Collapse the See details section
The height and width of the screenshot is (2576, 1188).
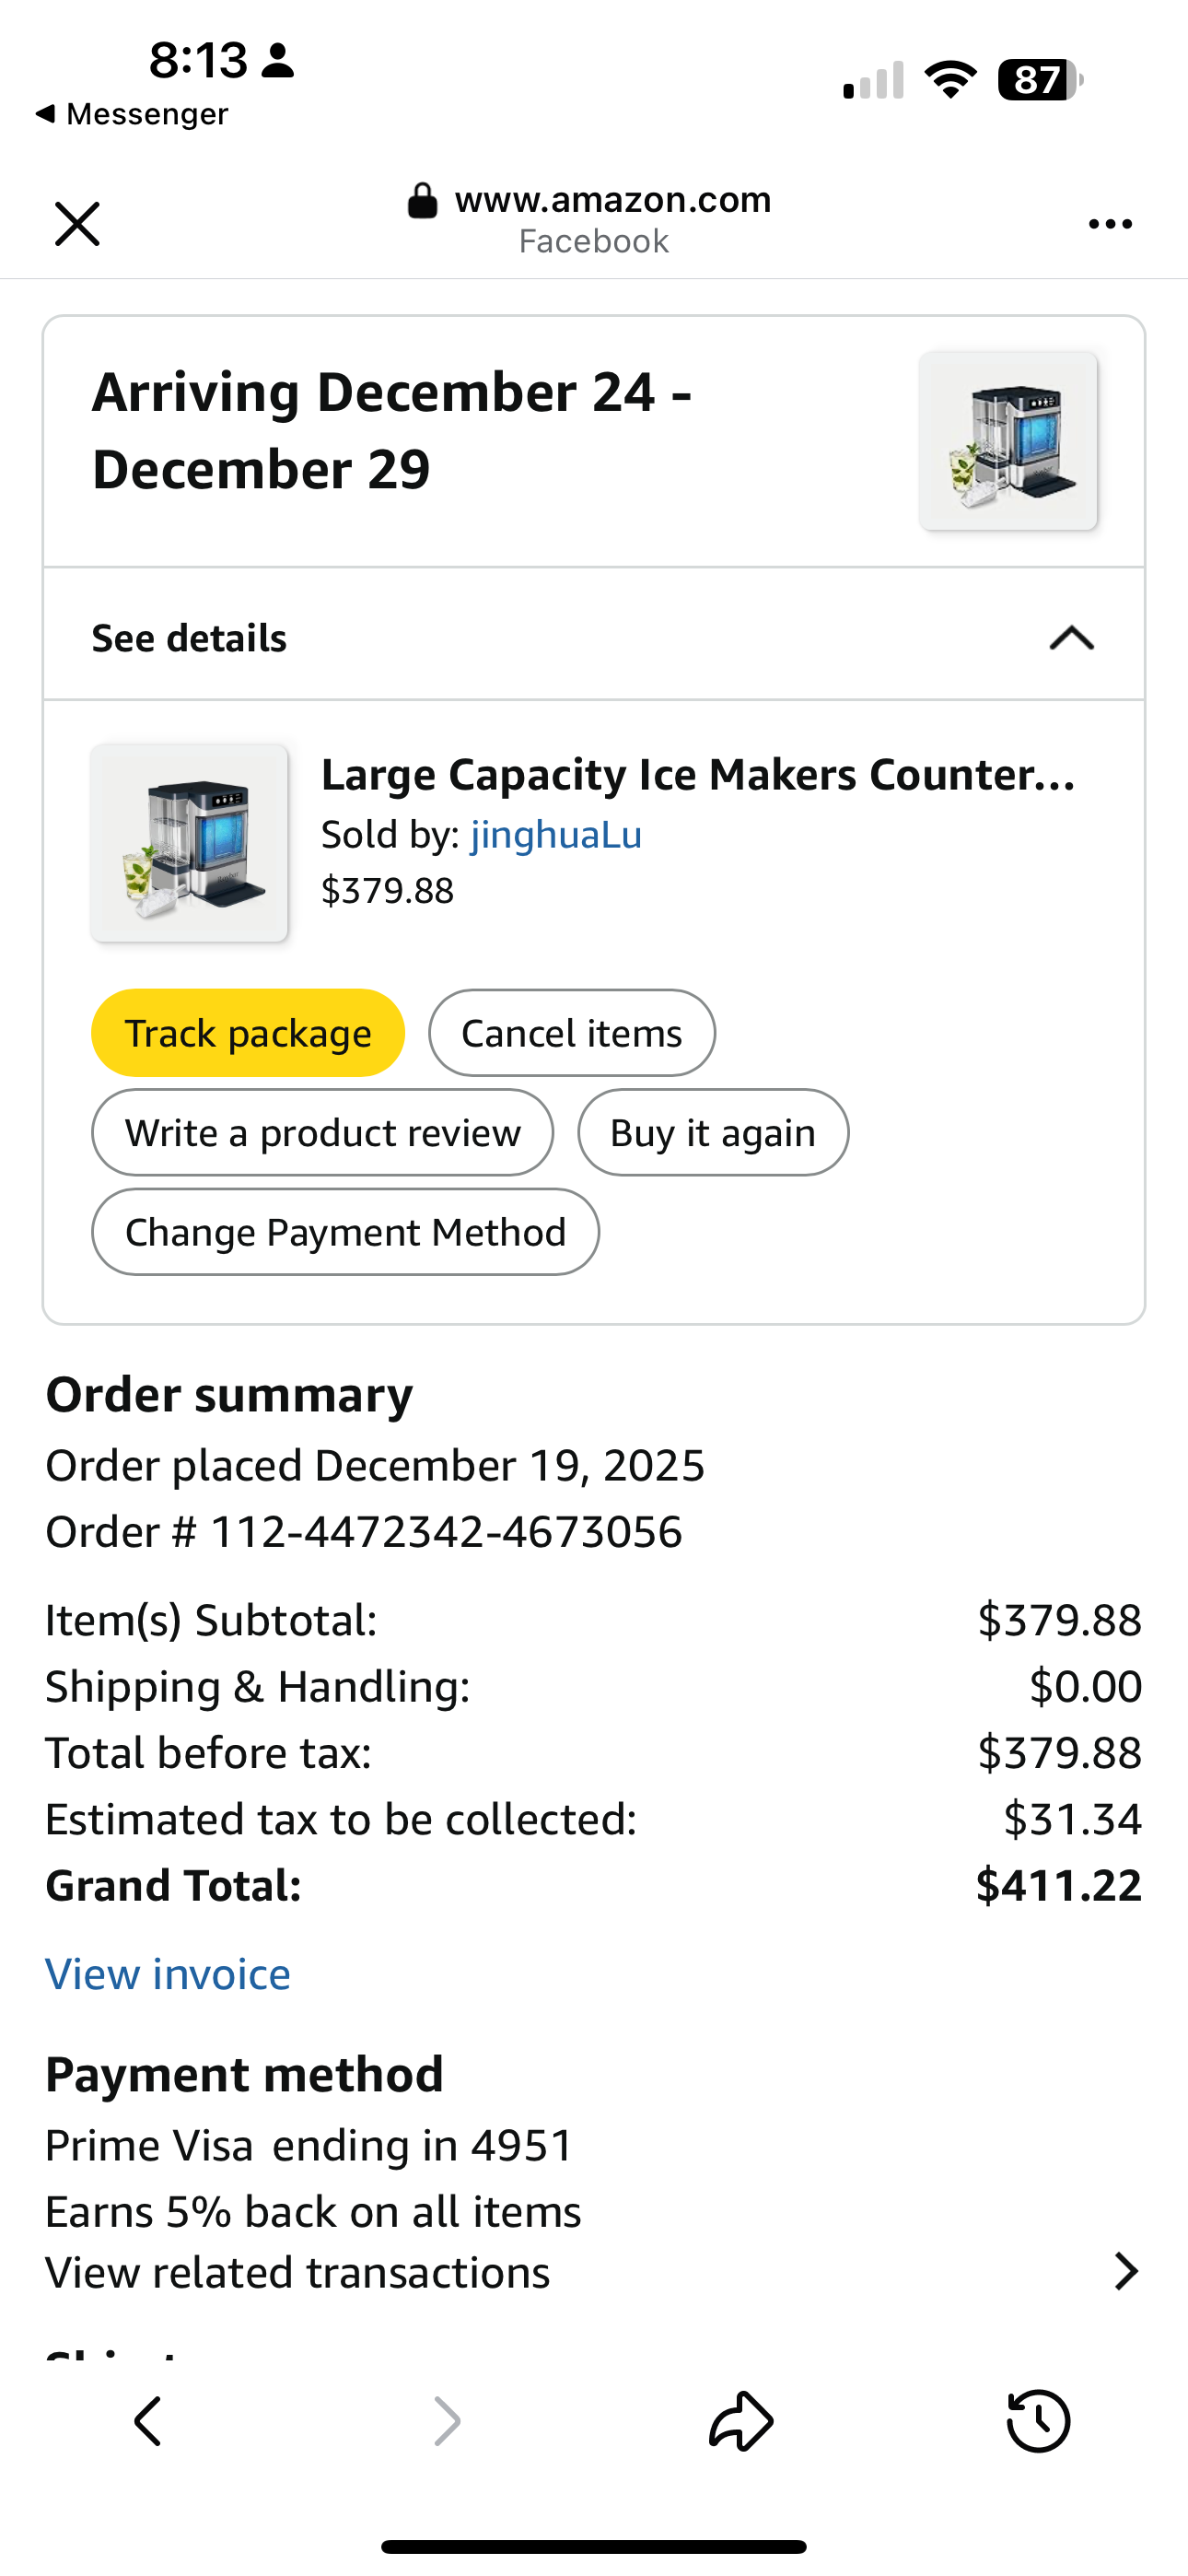click(1071, 638)
